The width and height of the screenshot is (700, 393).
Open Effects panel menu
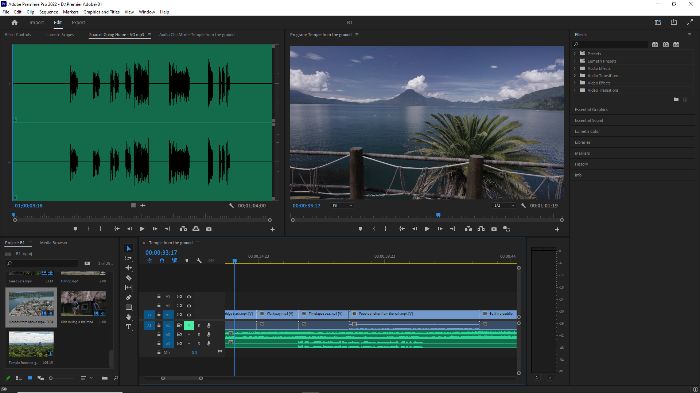(689, 34)
